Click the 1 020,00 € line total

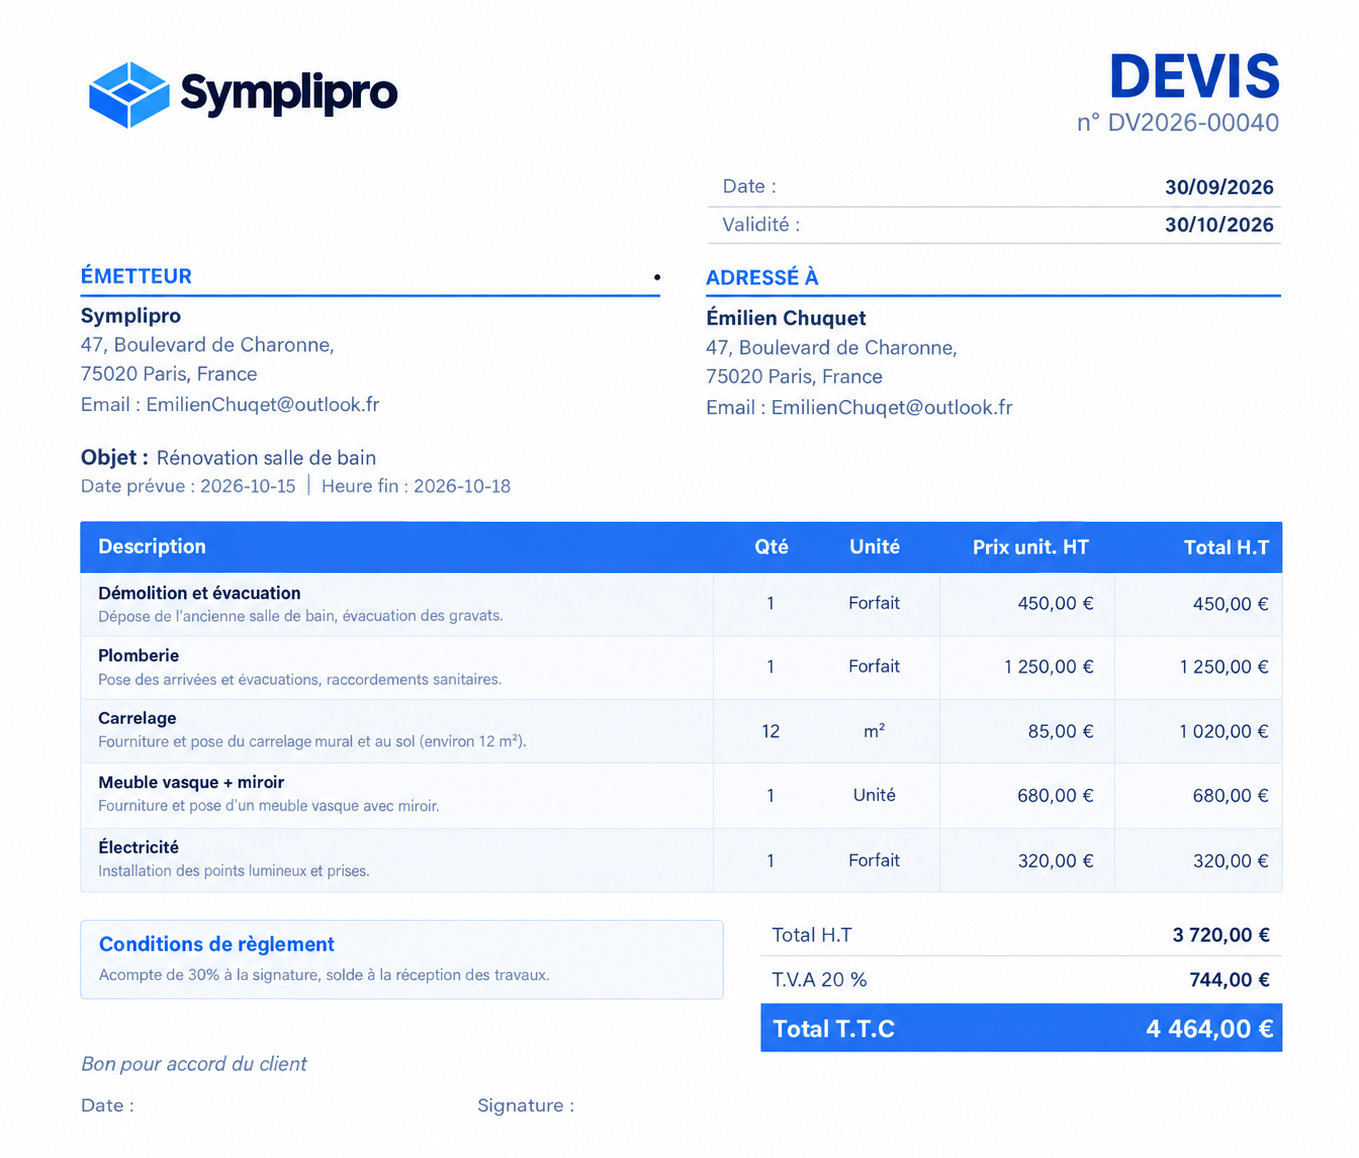point(1223,731)
